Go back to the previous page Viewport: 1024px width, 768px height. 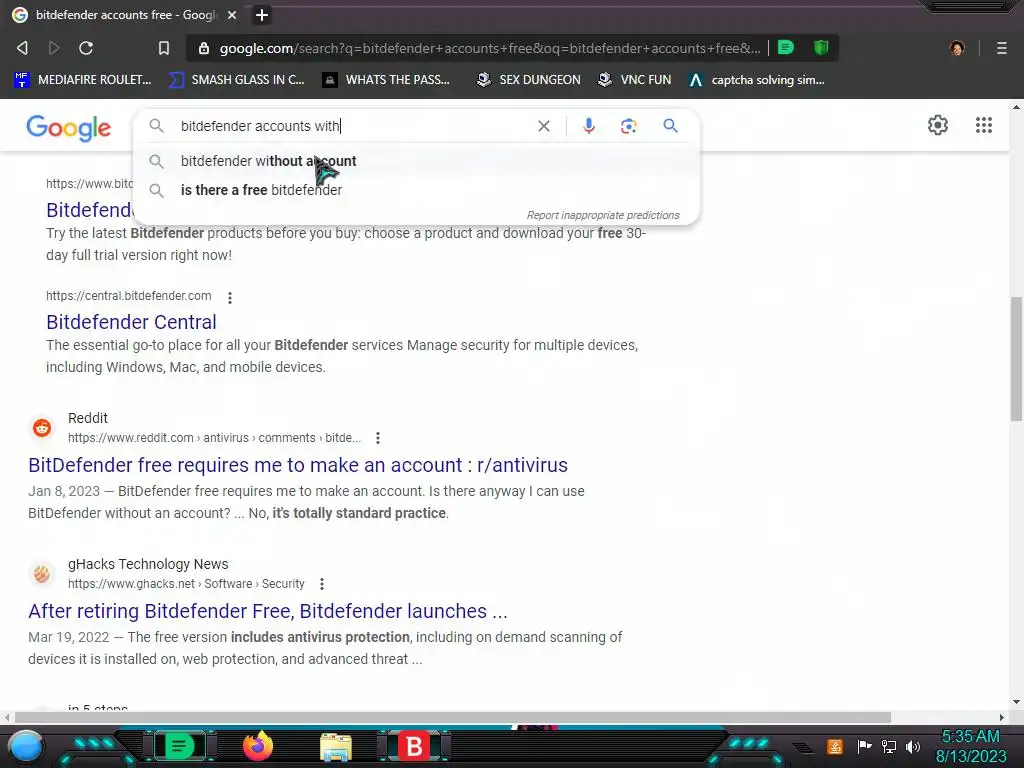coord(22,48)
